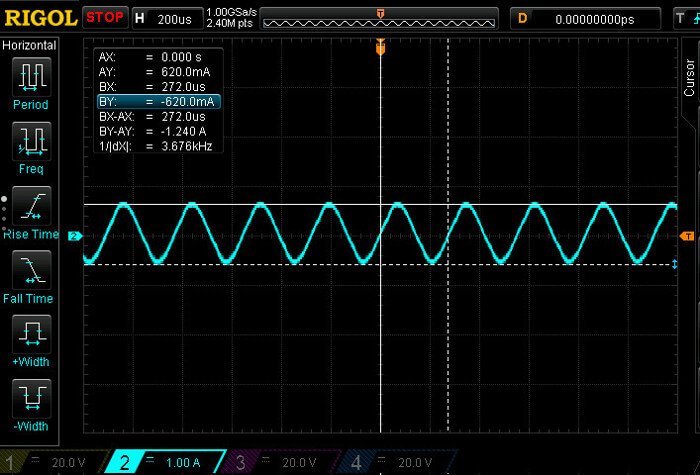Open the Cursor side tab
This screenshot has width=700, height=475.
(x=690, y=77)
